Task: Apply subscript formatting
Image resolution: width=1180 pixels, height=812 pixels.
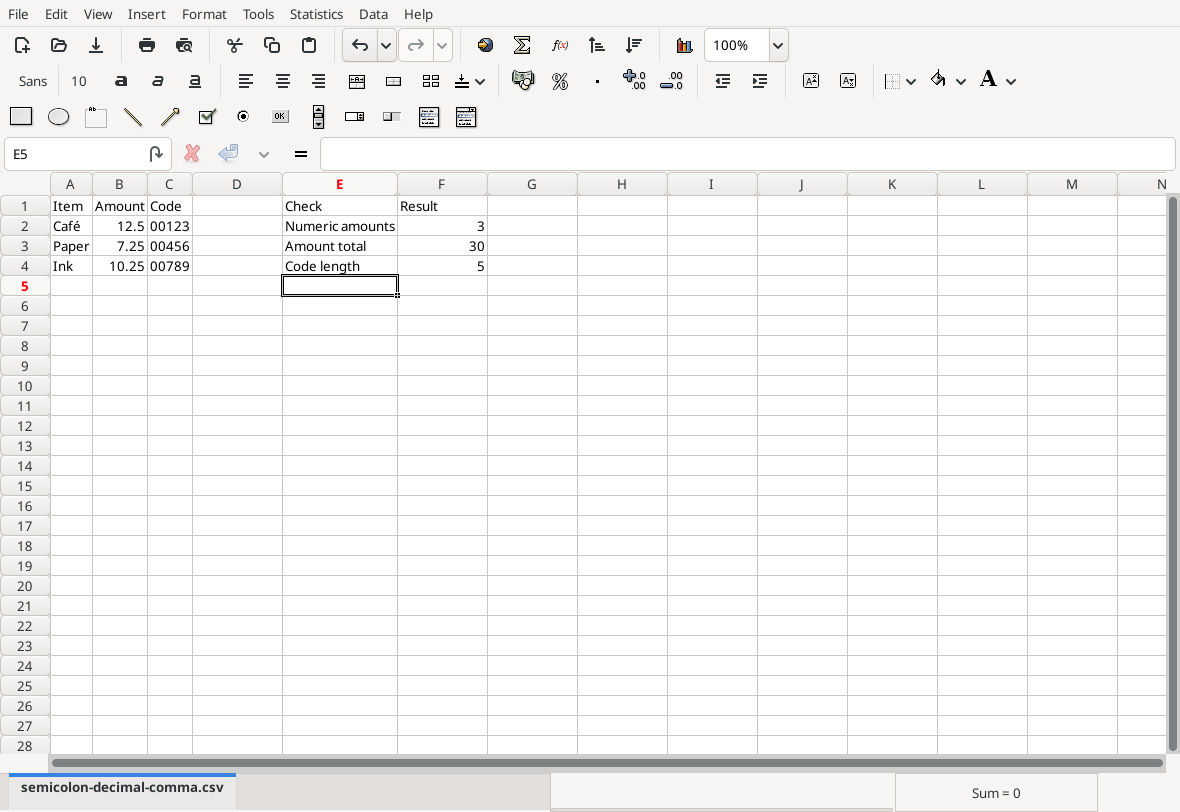Action: [847, 81]
